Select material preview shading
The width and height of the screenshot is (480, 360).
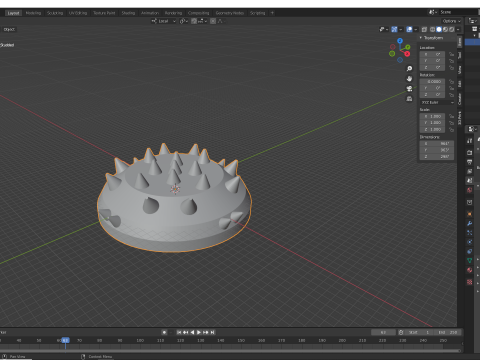tap(445, 29)
